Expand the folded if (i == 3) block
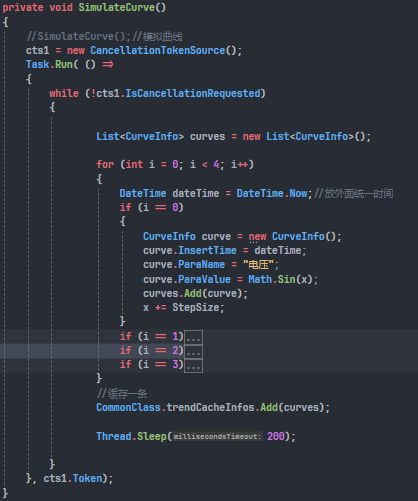This screenshot has width=418, height=501. [193, 365]
